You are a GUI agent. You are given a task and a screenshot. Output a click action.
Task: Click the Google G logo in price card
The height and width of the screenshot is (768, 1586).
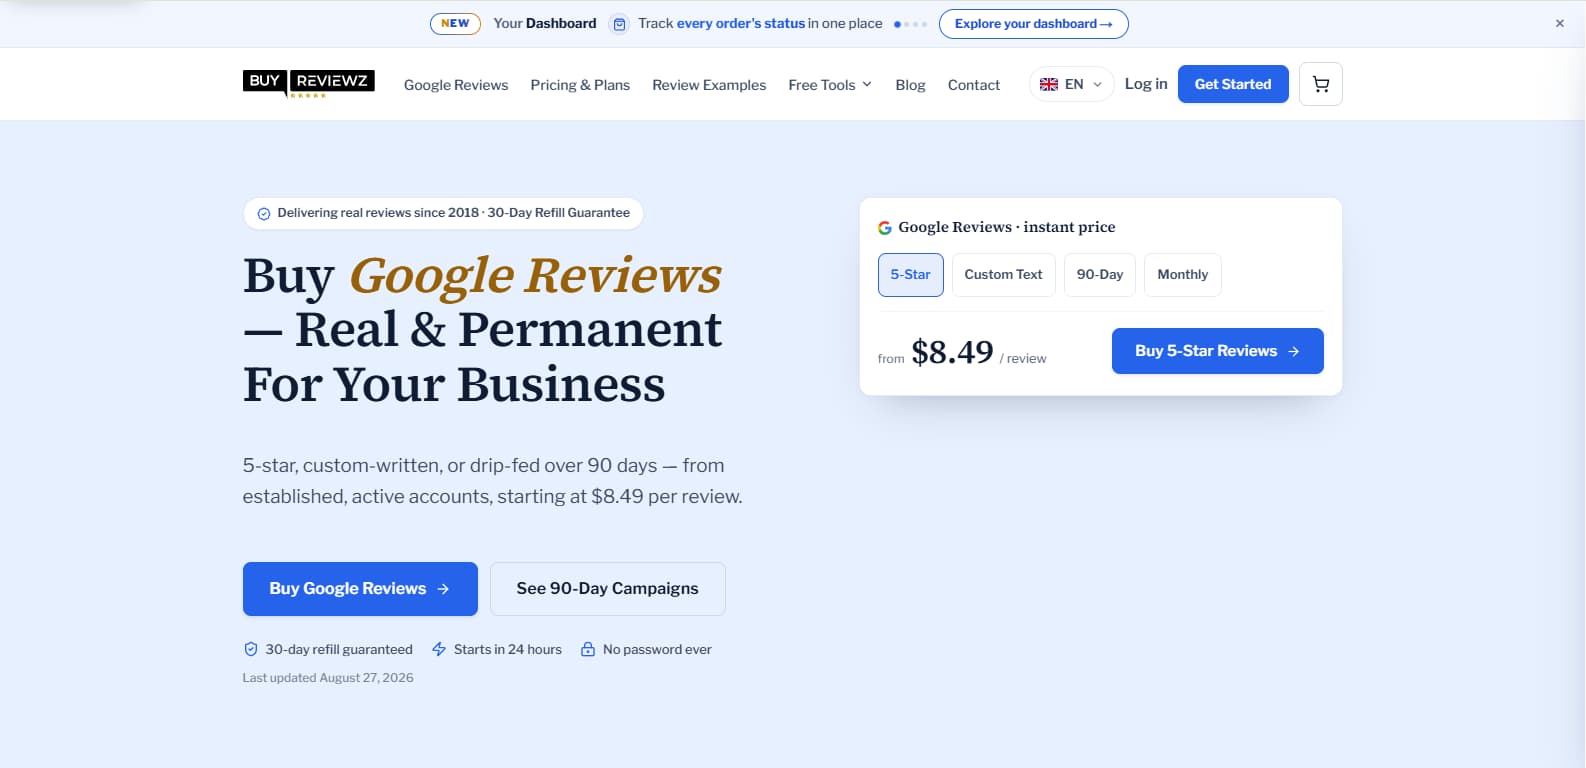coord(885,228)
